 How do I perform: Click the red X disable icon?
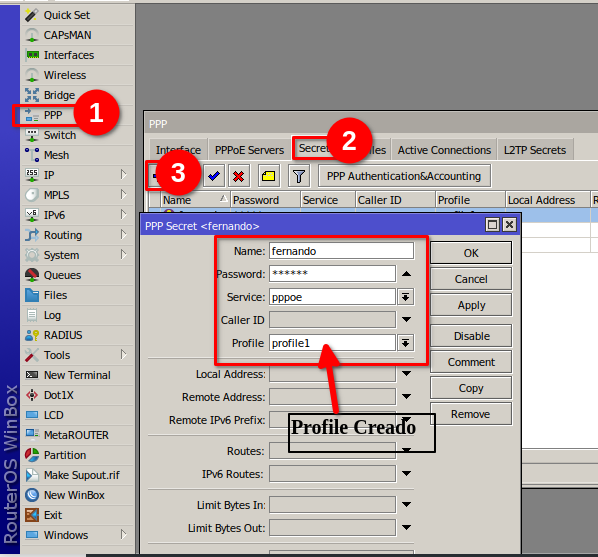click(239, 176)
